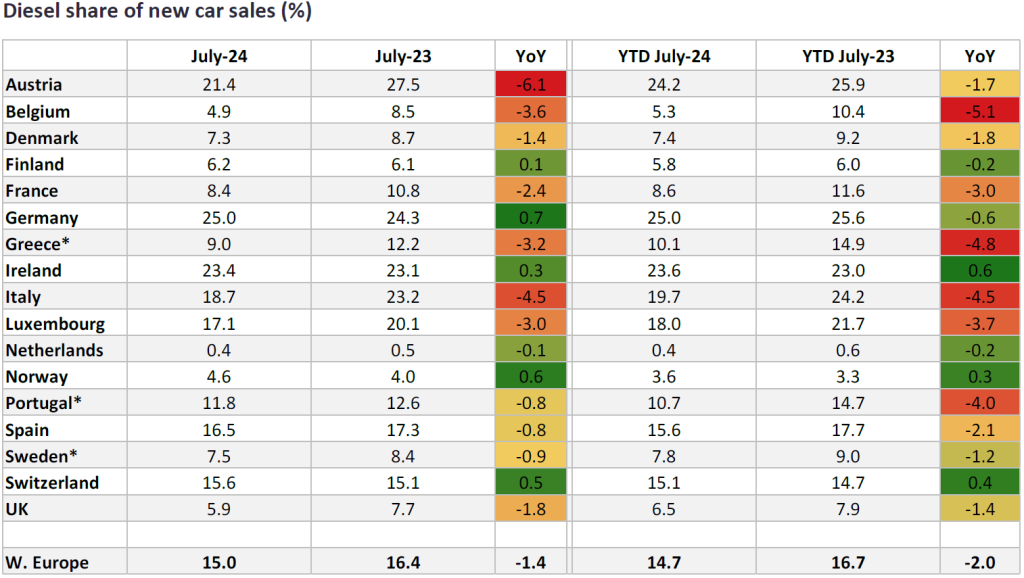
Task: Select W. Europe's July-24 value 15.0
Action: click(219, 563)
